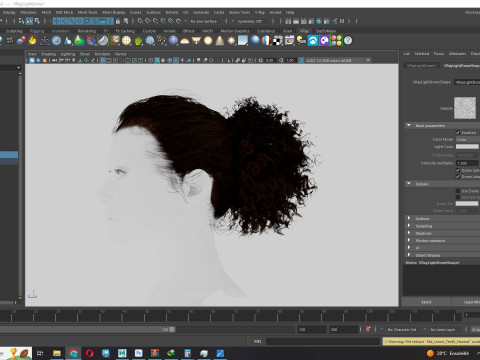The image size is (480, 360).
Task: Open the light bulb lister shelf icon
Action: coord(301,41)
